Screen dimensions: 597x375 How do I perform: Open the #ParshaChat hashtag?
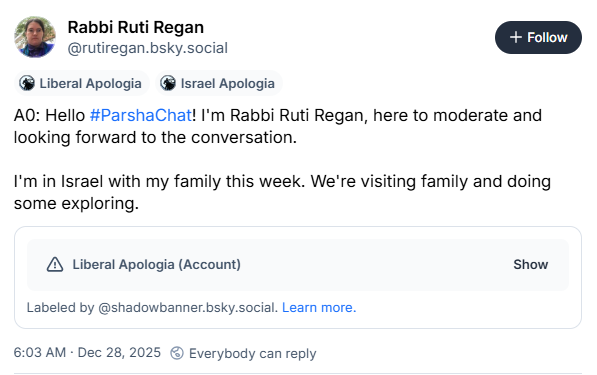(141, 115)
